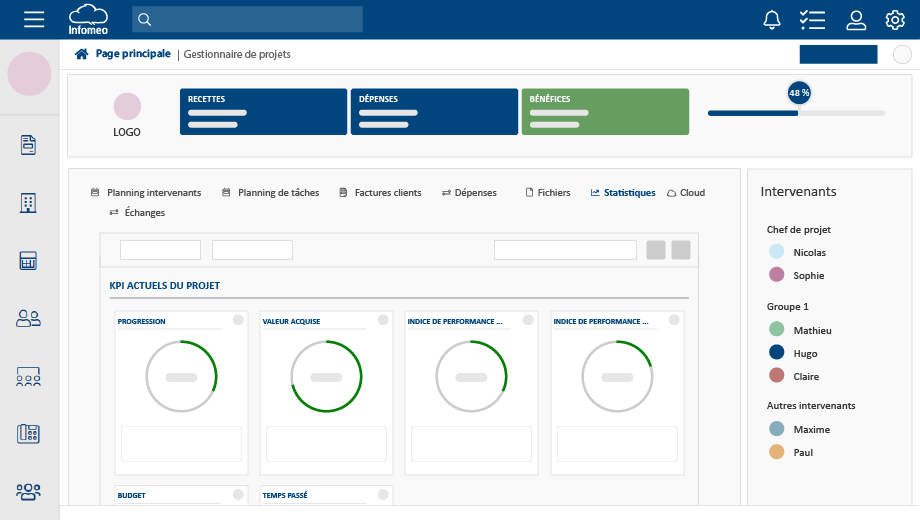920x520 pixels.
Task: Open the meeting room sidebar icon
Action: (x=28, y=376)
